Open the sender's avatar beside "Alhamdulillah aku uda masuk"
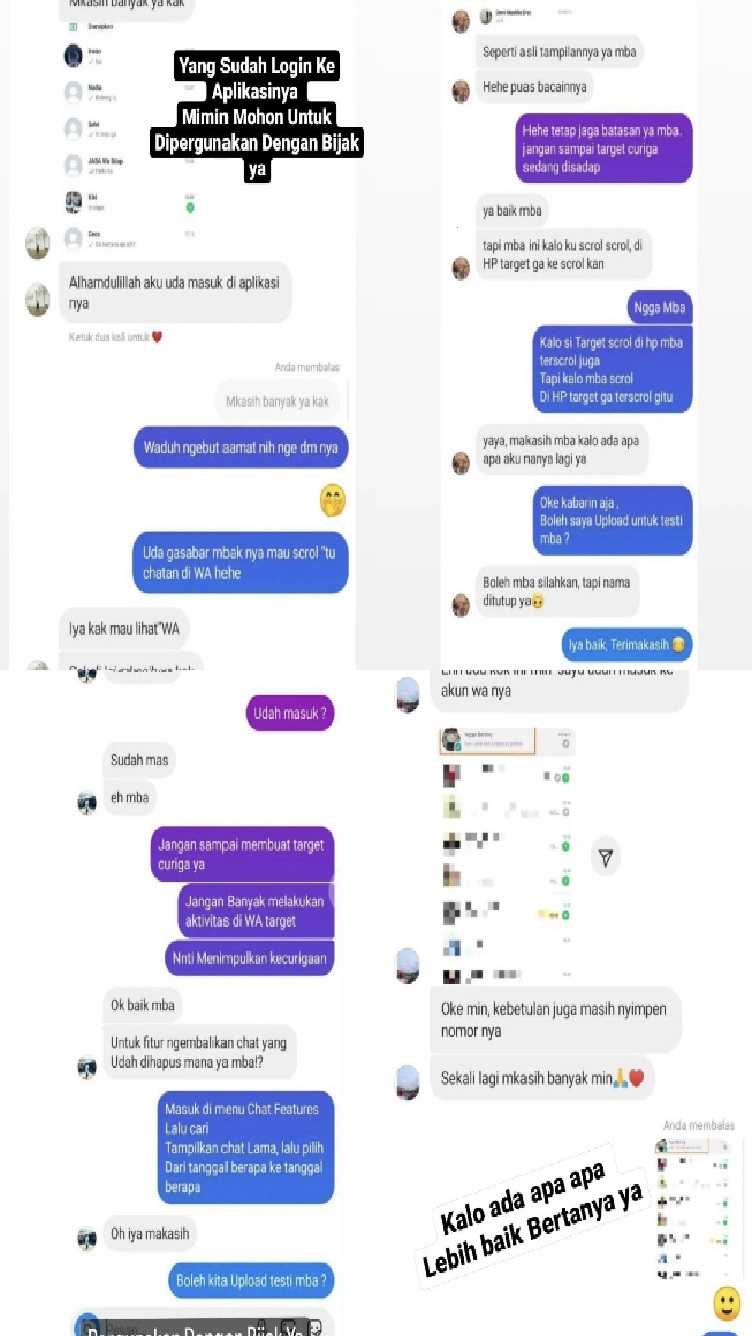 coord(38,299)
